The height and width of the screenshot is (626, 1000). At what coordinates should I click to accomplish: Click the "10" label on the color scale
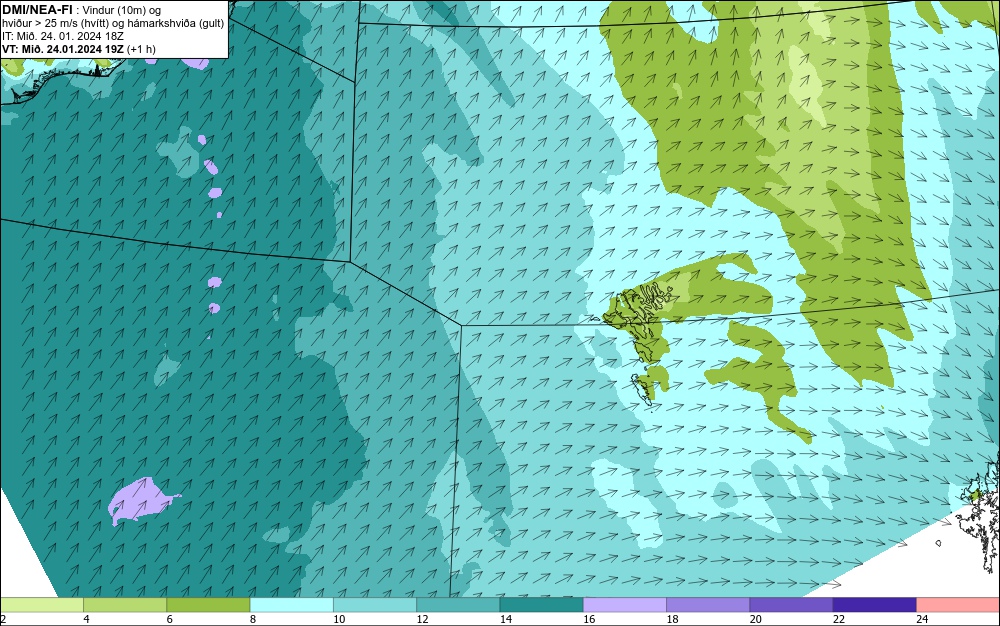coord(339,619)
